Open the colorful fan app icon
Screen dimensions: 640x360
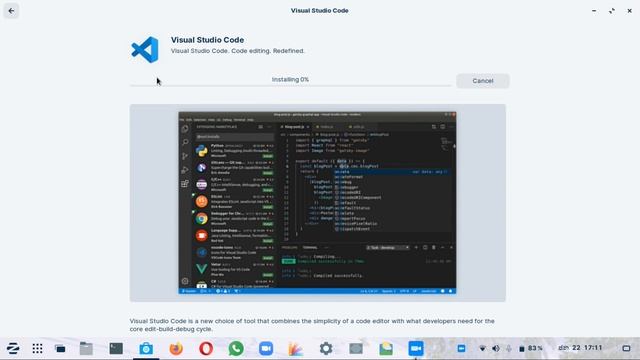[x=296, y=349]
